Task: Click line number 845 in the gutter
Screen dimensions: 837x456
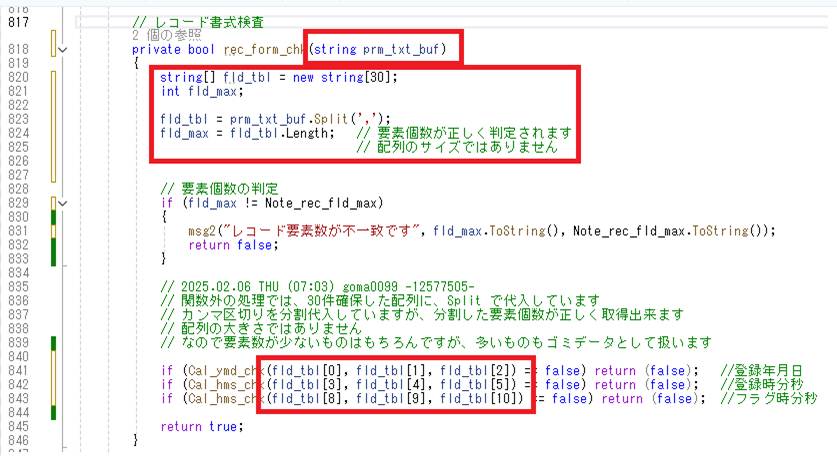Action: [19, 425]
